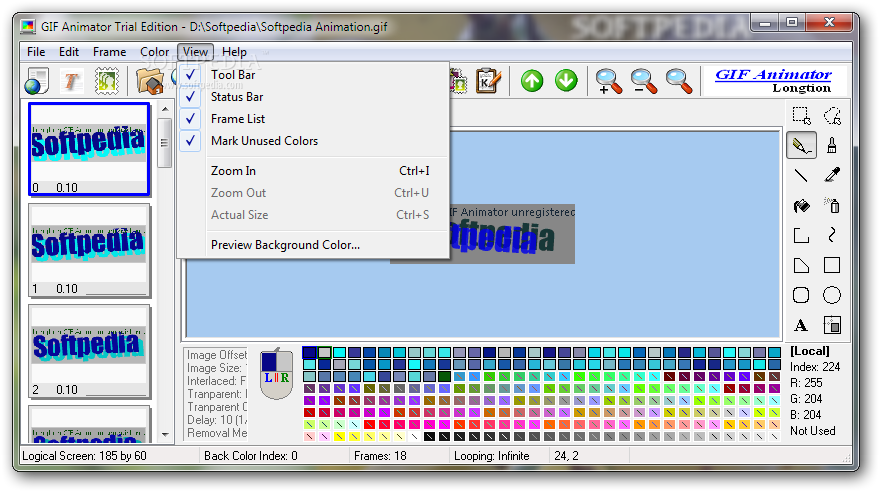Select frame 0 thumbnail
The image size is (880, 492).
[x=89, y=149]
